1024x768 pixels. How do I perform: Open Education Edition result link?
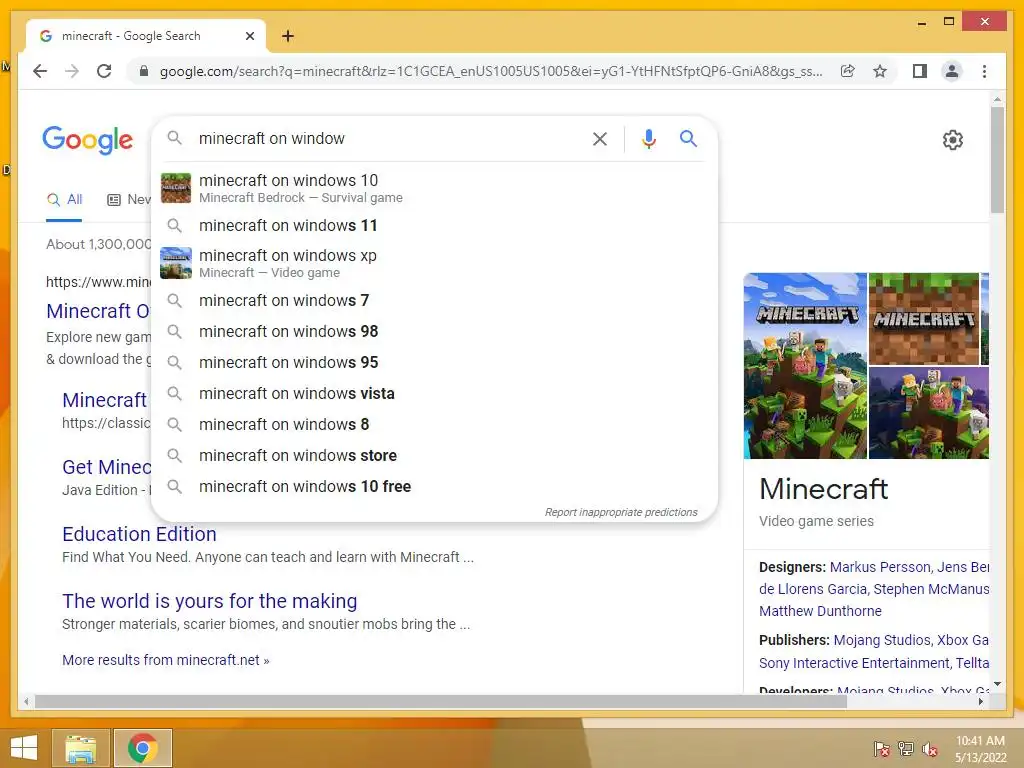pyautogui.click(x=139, y=534)
